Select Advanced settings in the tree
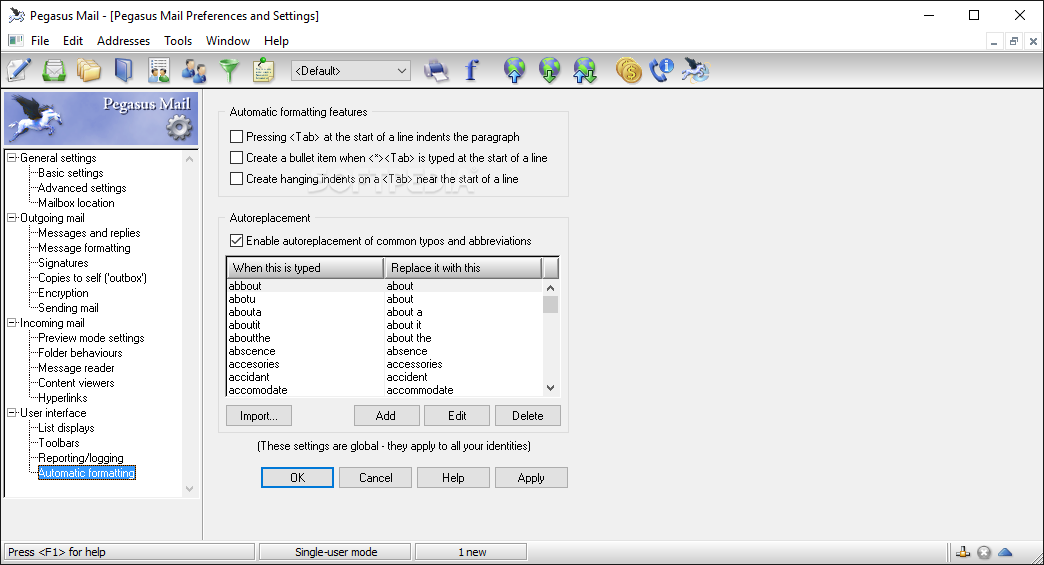Viewport: 1044px width, 565px height. pyautogui.click(x=82, y=188)
